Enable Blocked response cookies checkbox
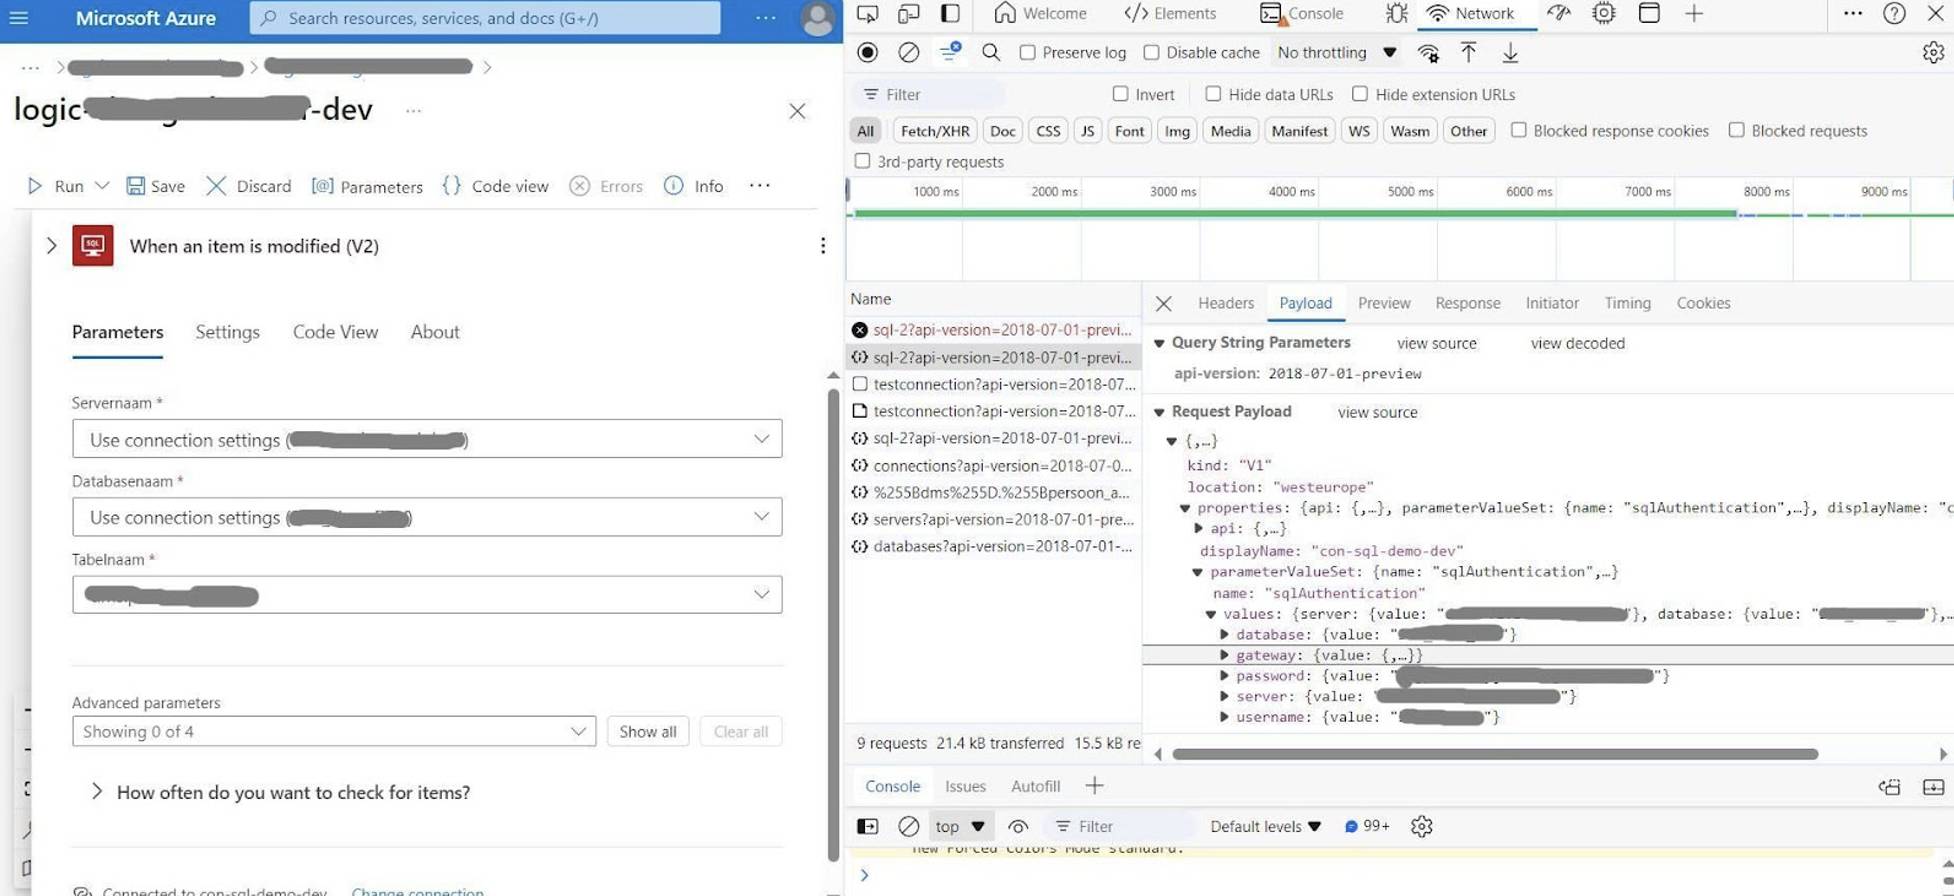This screenshot has width=1954, height=896. coord(1518,130)
